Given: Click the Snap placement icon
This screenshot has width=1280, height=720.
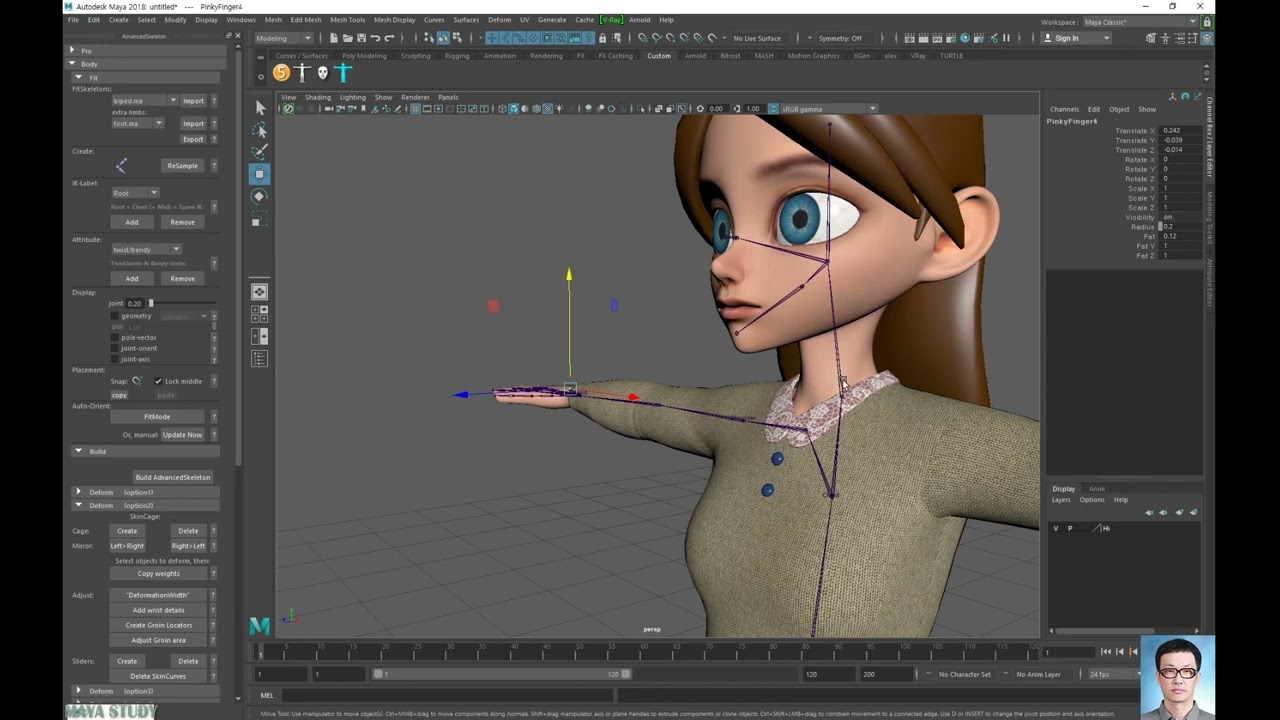Looking at the screenshot, I should tap(137, 381).
